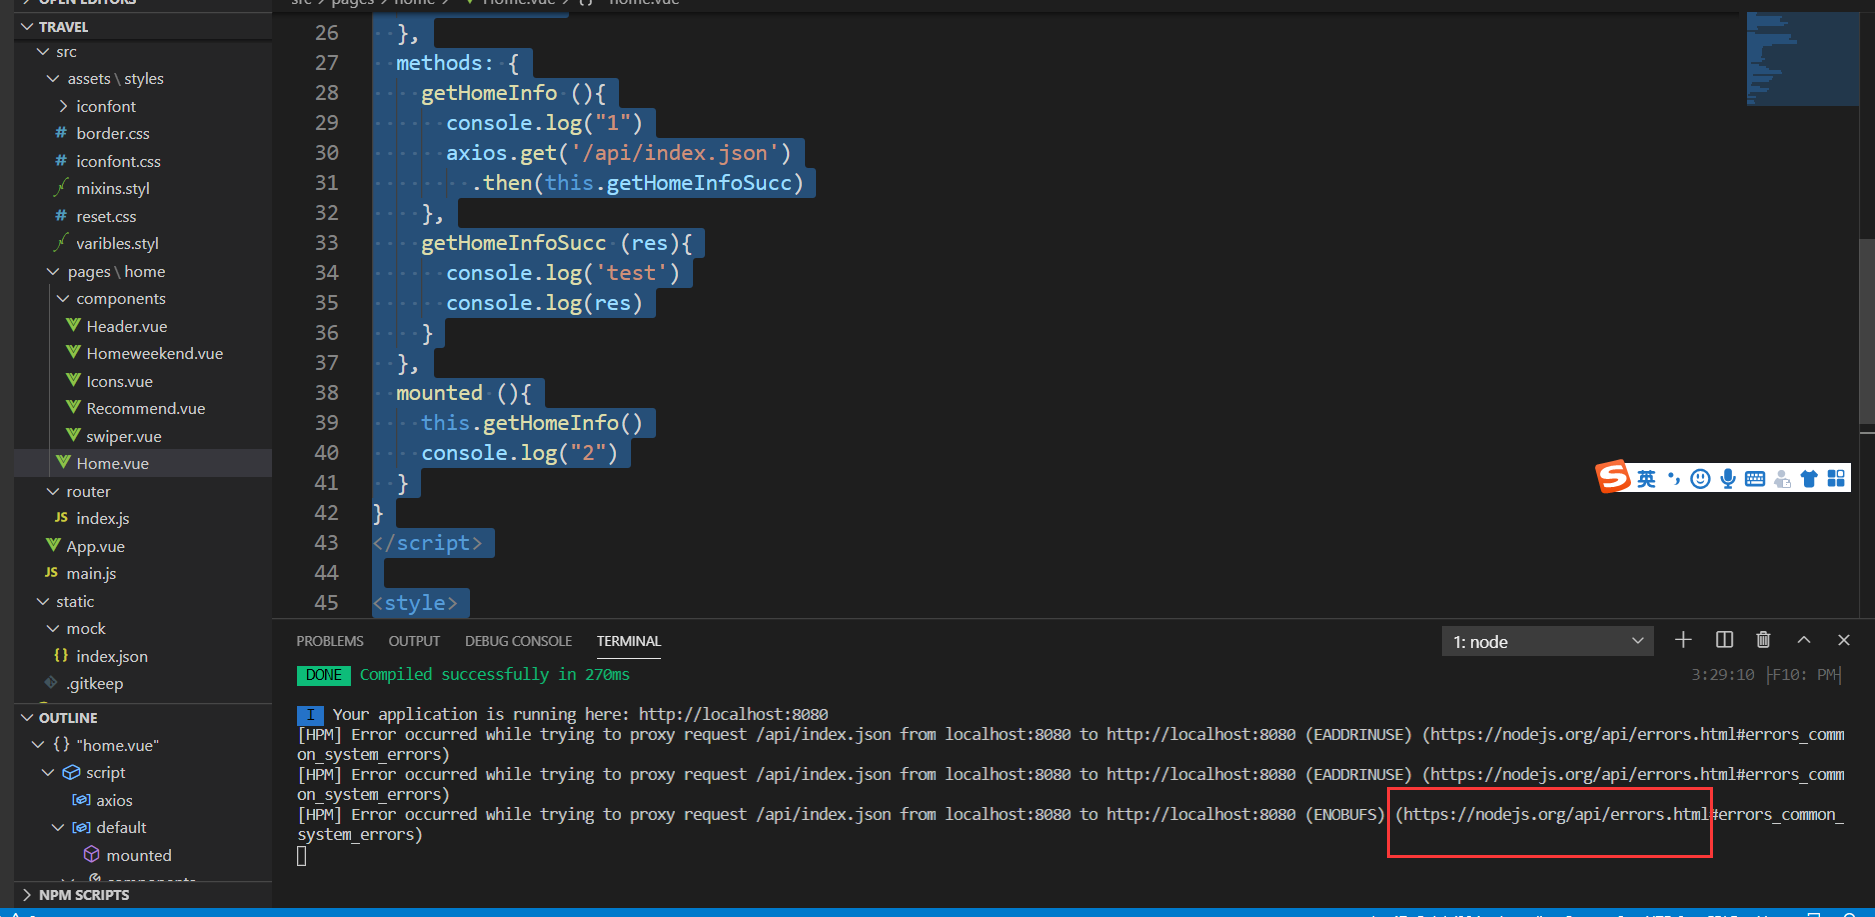
Task: Open IME skin shirt icon
Action: (x=1809, y=479)
